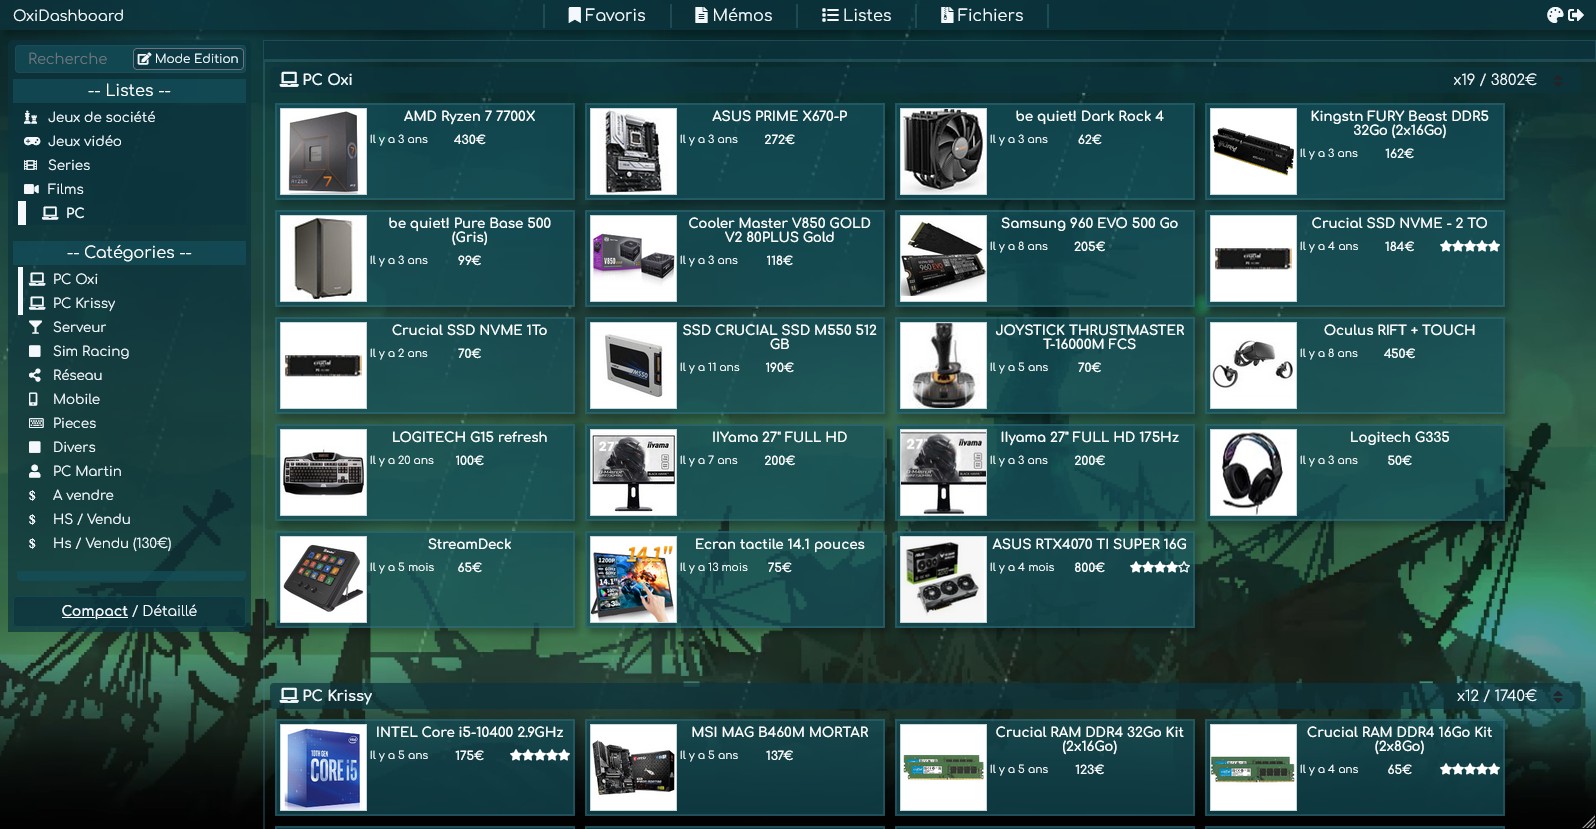Expand the Sim Racing category
1596x829 pixels.
pos(90,351)
